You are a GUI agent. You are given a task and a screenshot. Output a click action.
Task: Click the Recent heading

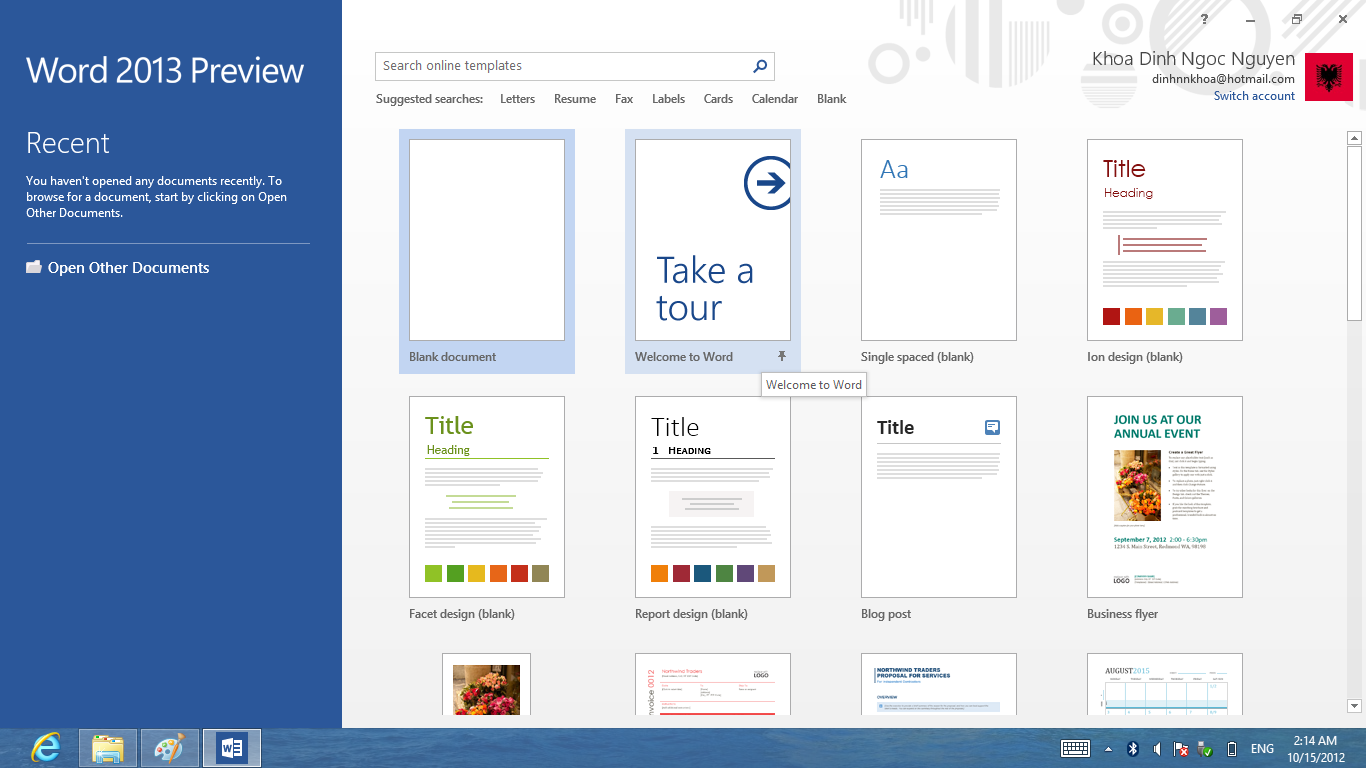(x=68, y=143)
